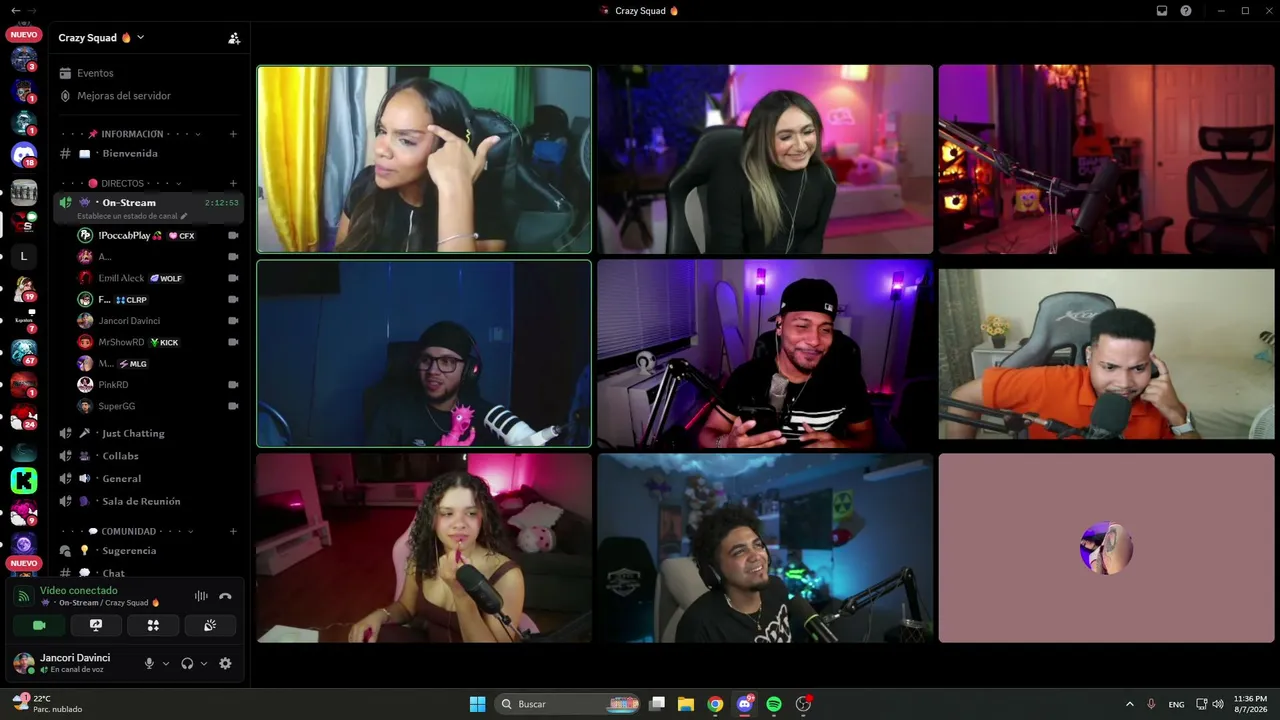Join the Sala de Reunión voice channel
This screenshot has height=720, width=1280.
149,501
